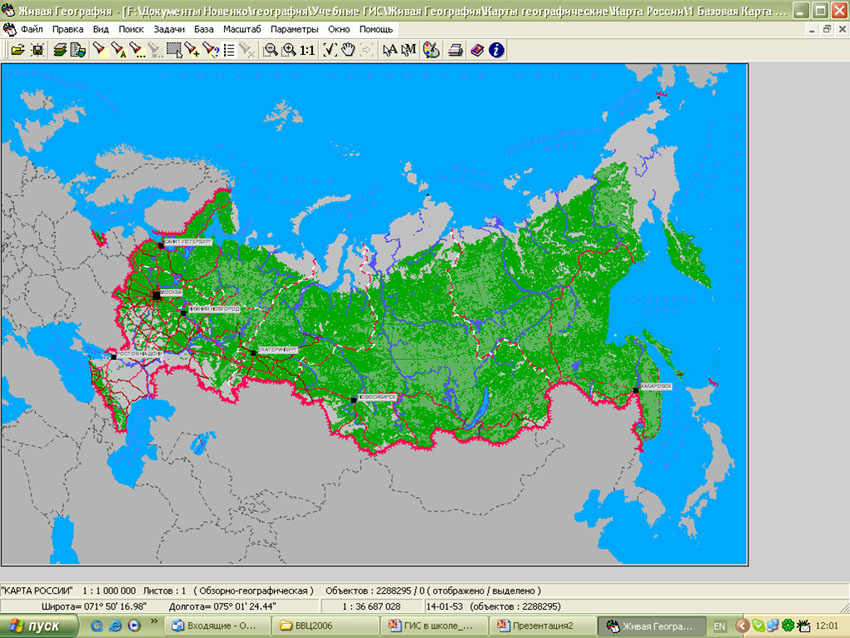Open the Параметры menu
The image size is (850, 638).
point(294,29)
